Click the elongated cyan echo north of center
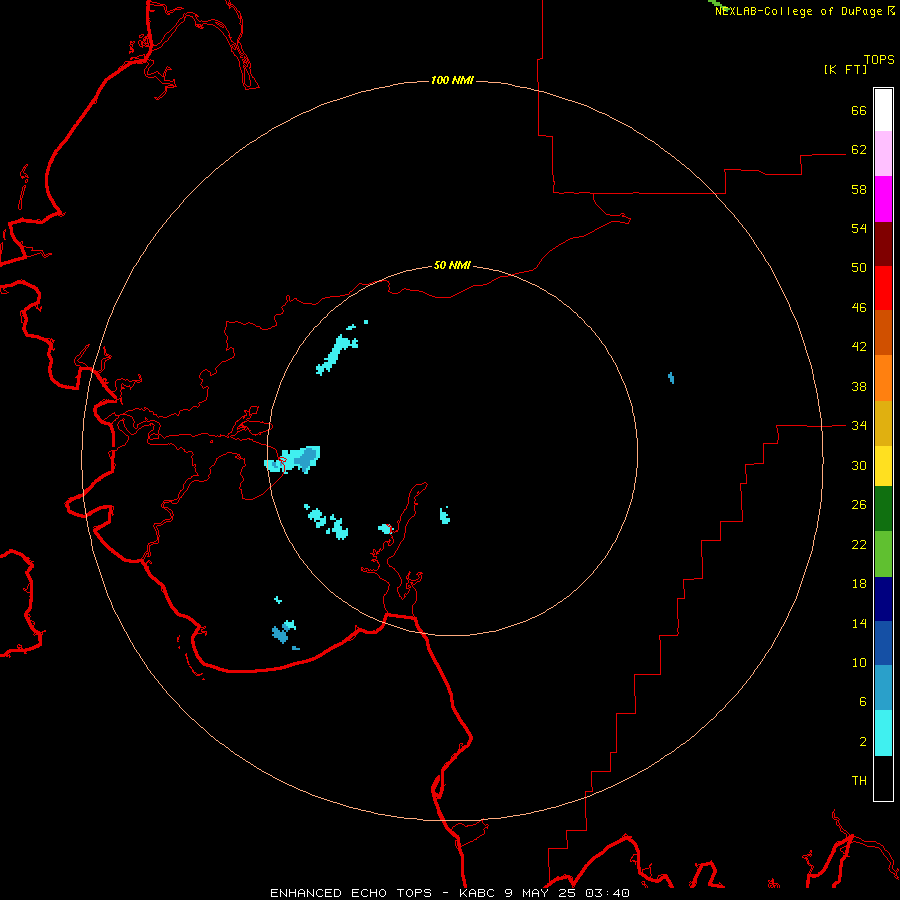This screenshot has width=900, height=900. point(338,354)
